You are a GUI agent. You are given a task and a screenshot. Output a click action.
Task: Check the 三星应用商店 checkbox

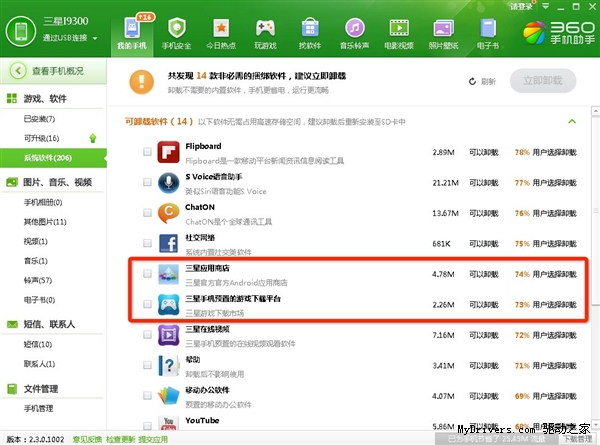tap(147, 274)
